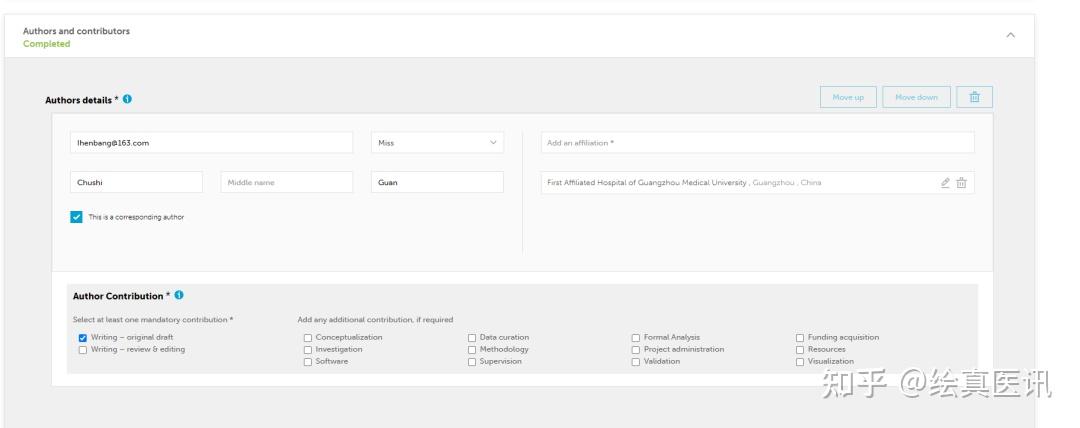
Task: Collapse the Authors and contributors section
Action: point(1010,35)
